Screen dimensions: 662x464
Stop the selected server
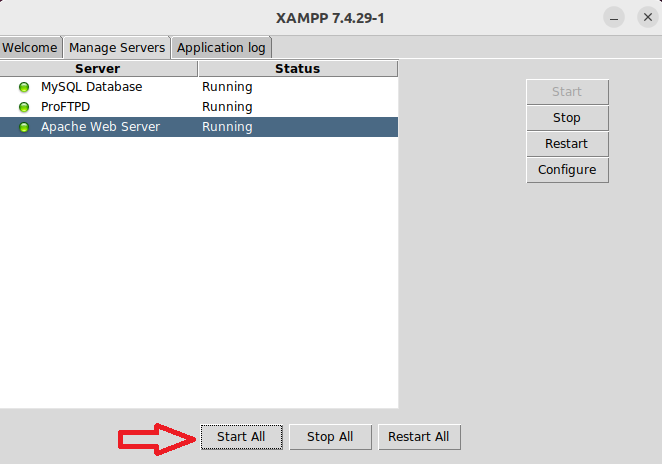566,118
